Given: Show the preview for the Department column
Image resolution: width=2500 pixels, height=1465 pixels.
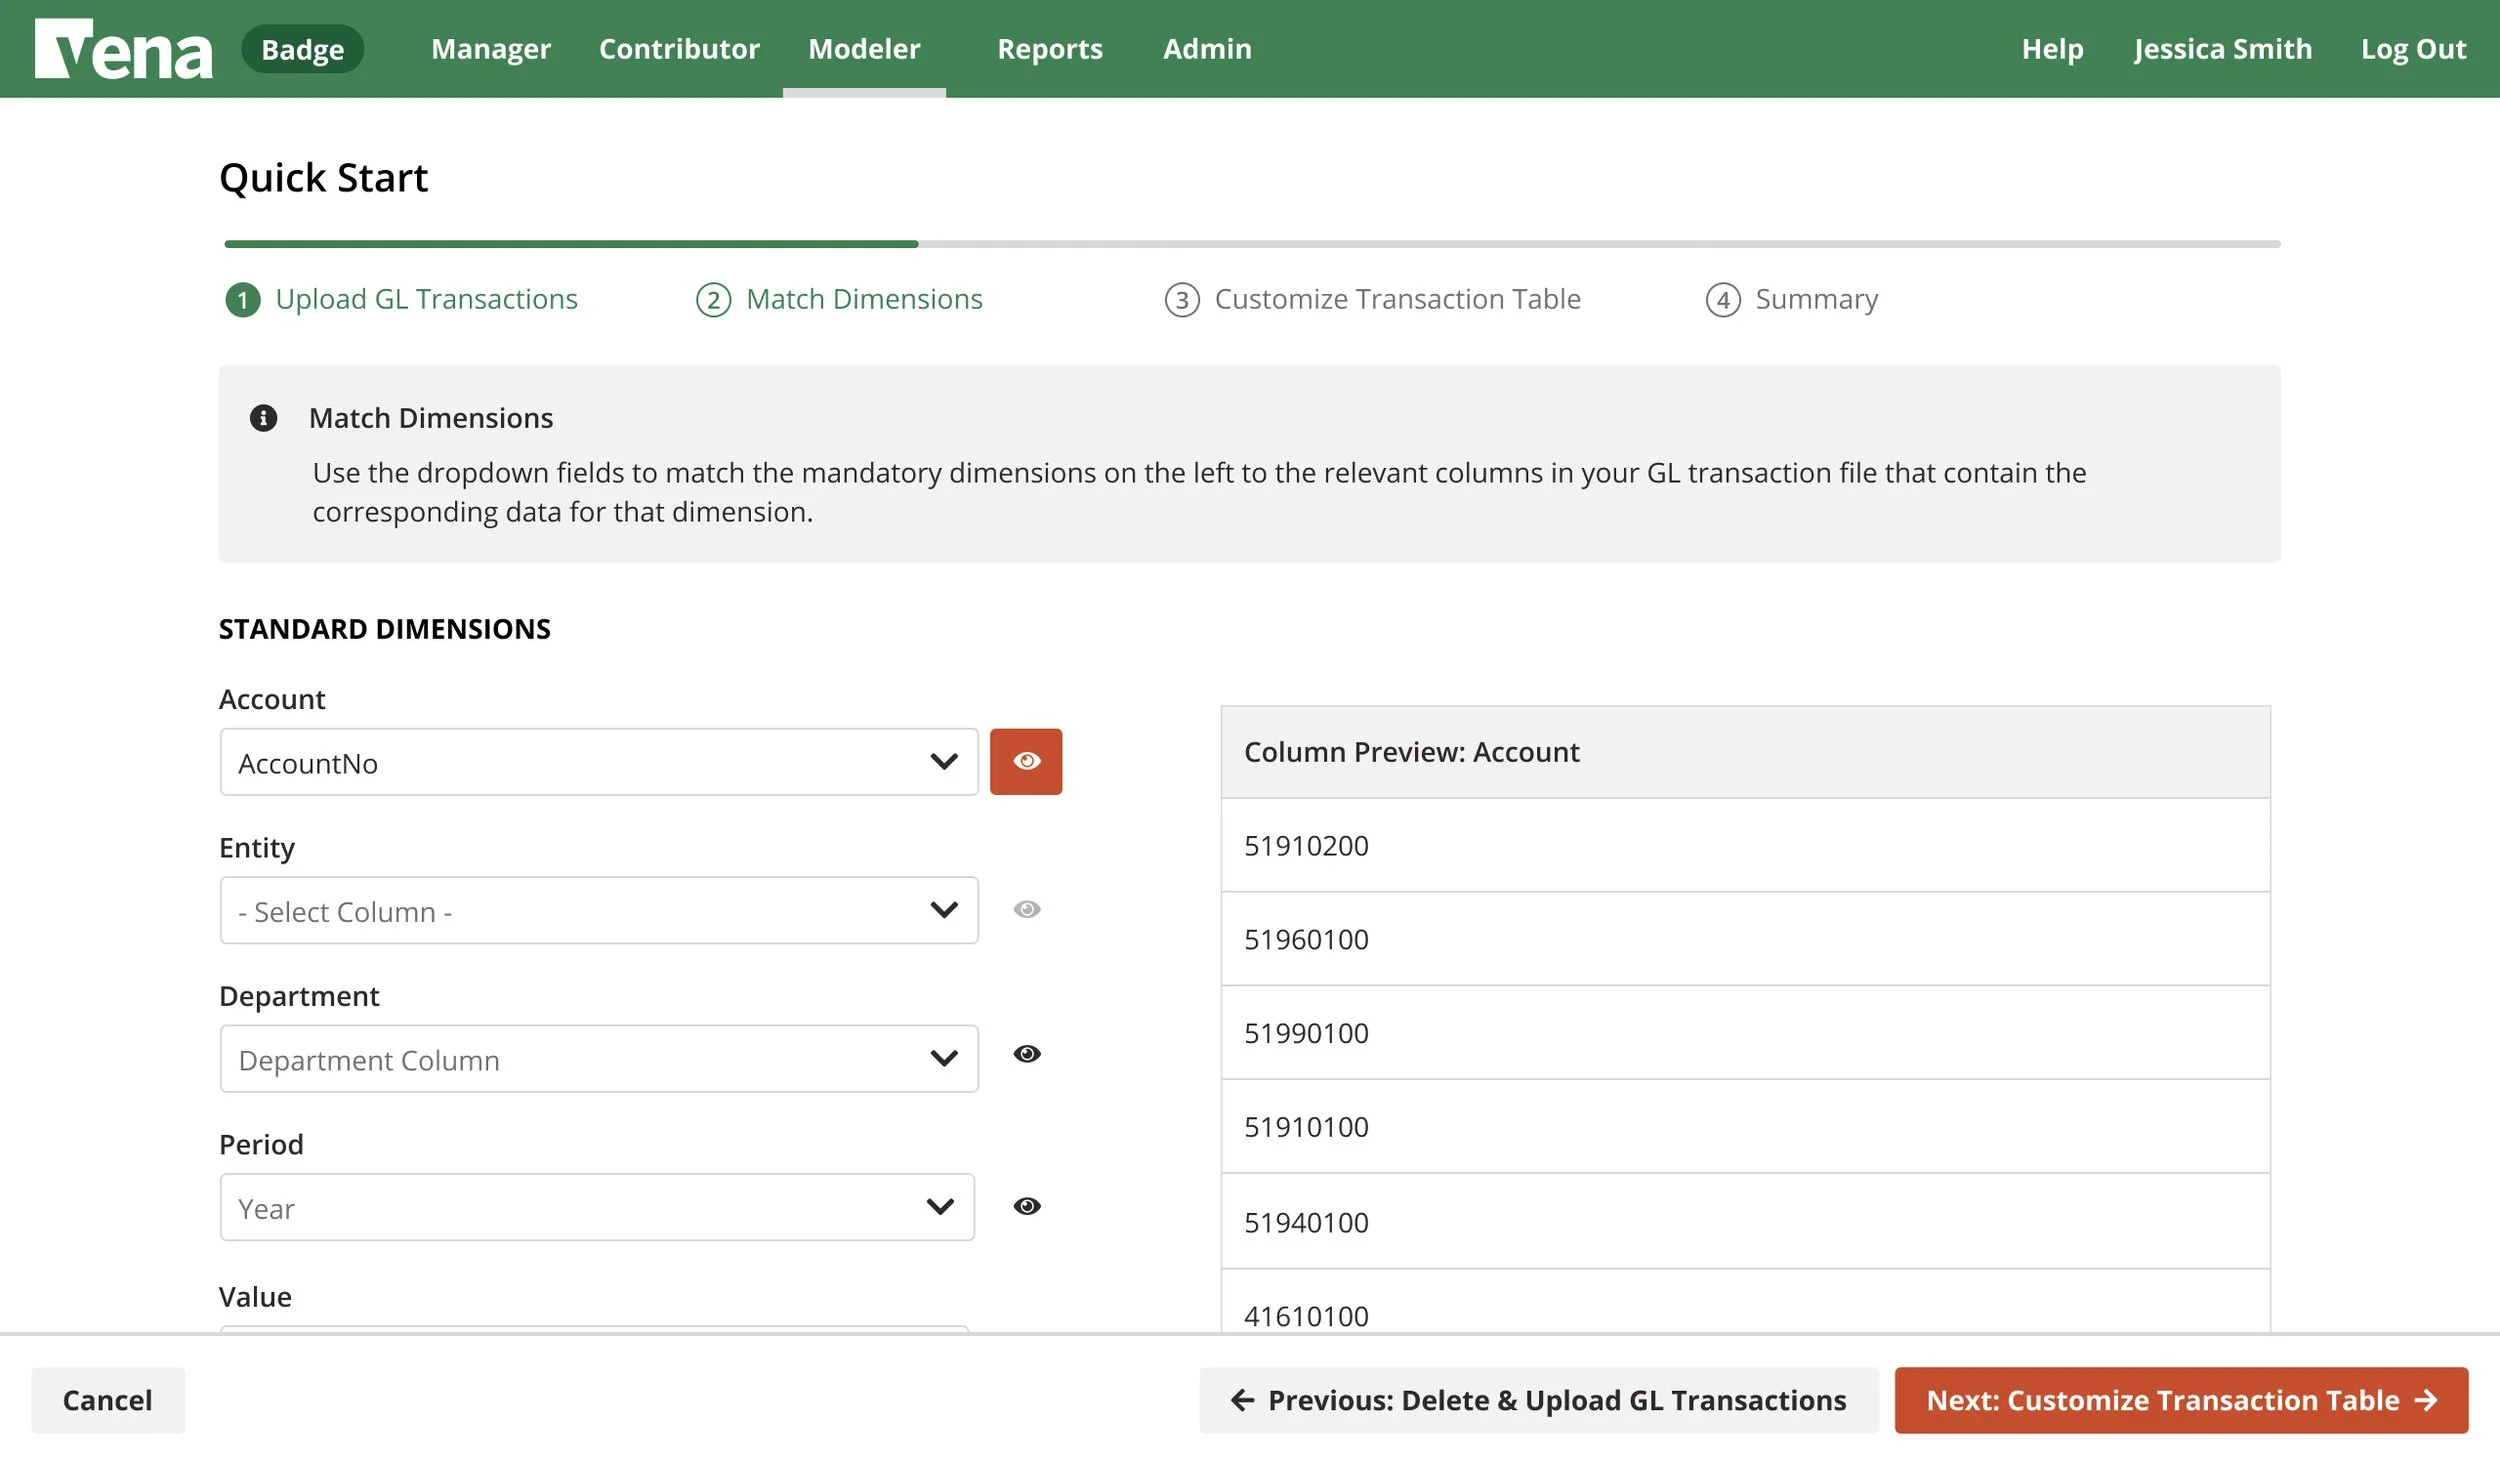Looking at the screenshot, I should 1029,1053.
